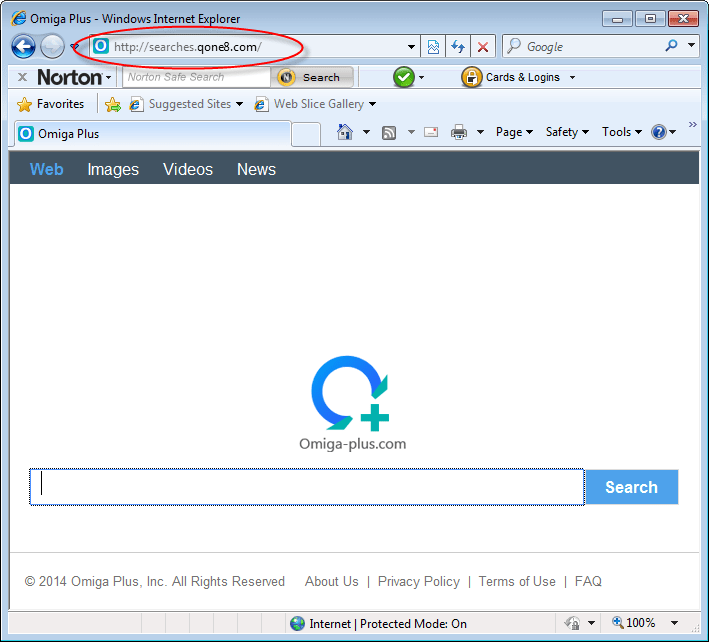Click the Norton Safe Search field
Screen dimensions: 709x642
(196, 77)
